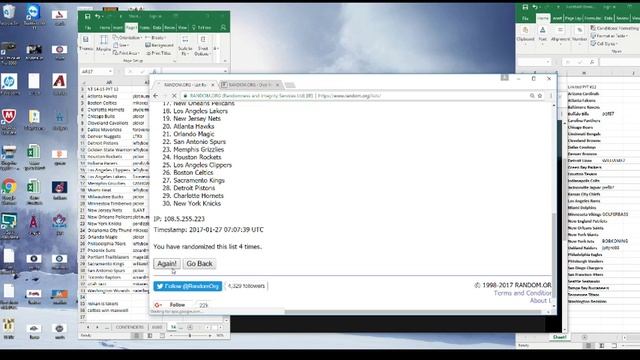Viewport: 640px width, 360px height.
Task: Select McAfee desktop icon
Action: click(x=9, y=121)
